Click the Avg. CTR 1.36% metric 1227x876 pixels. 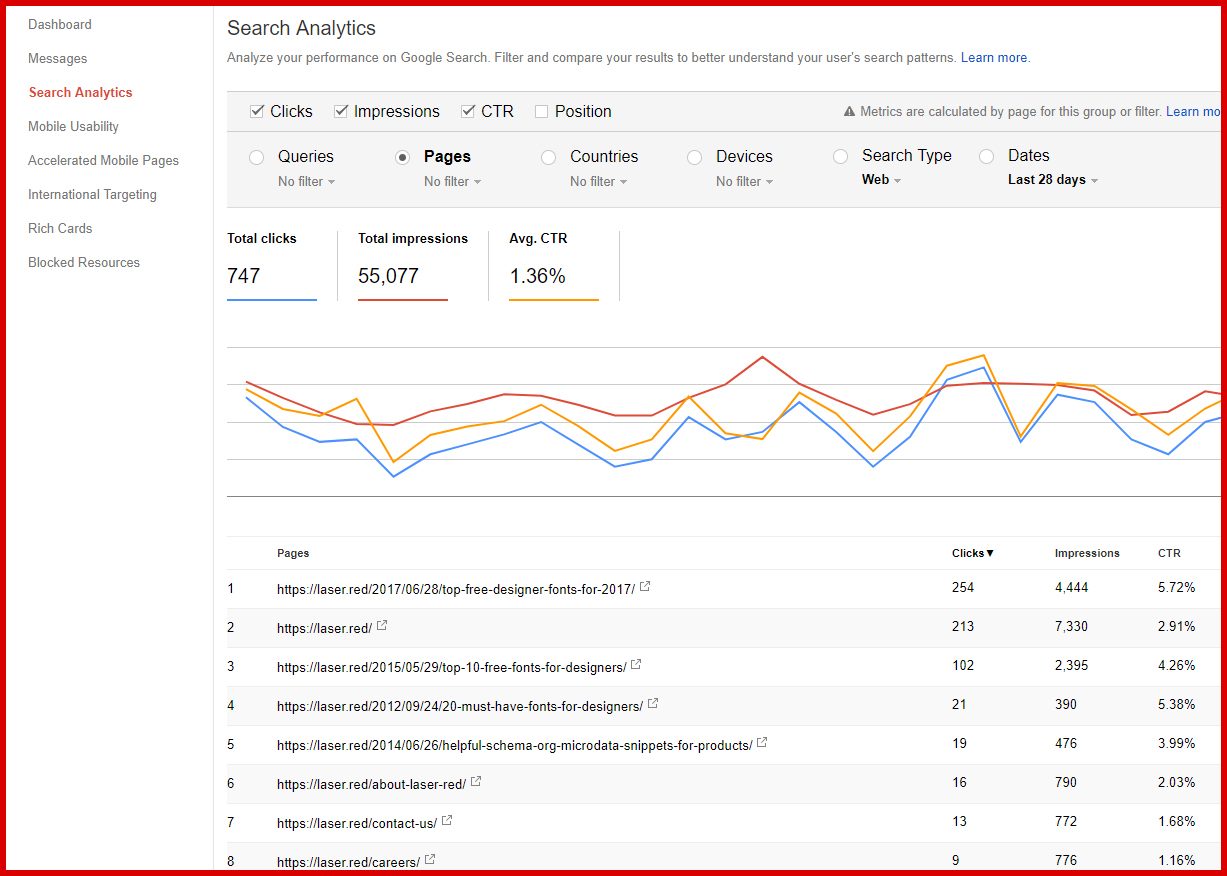(x=554, y=264)
